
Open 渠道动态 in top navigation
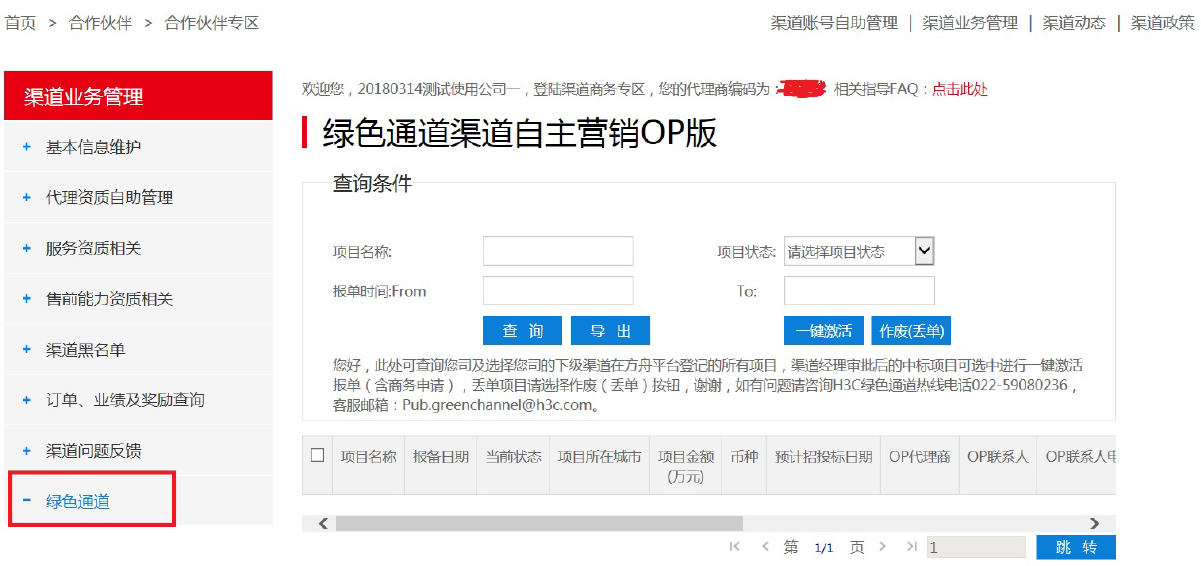[x=1074, y=22]
